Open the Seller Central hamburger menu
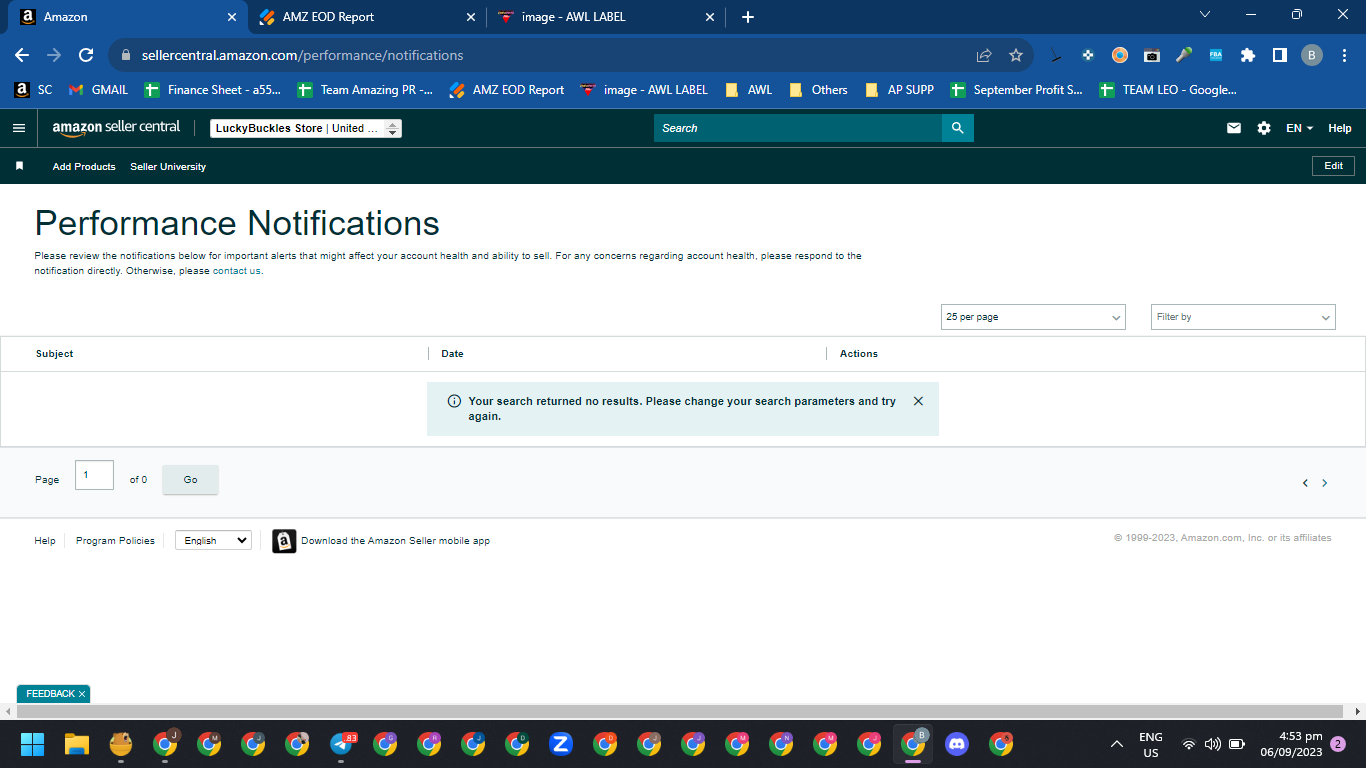Image resolution: width=1366 pixels, height=768 pixels. coord(19,128)
